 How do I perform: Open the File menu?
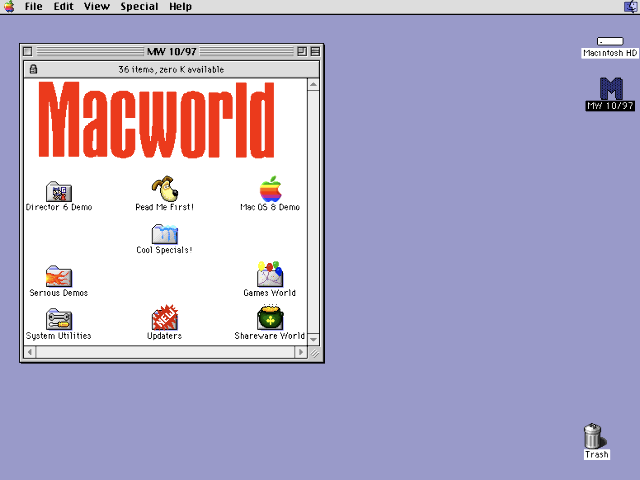(x=33, y=7)
